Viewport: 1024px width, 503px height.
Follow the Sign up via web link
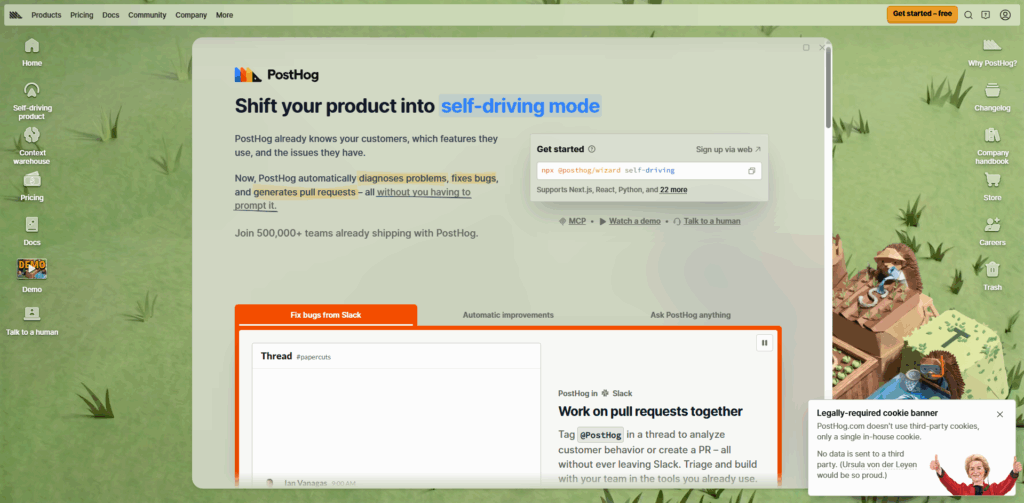click(728, 149)
